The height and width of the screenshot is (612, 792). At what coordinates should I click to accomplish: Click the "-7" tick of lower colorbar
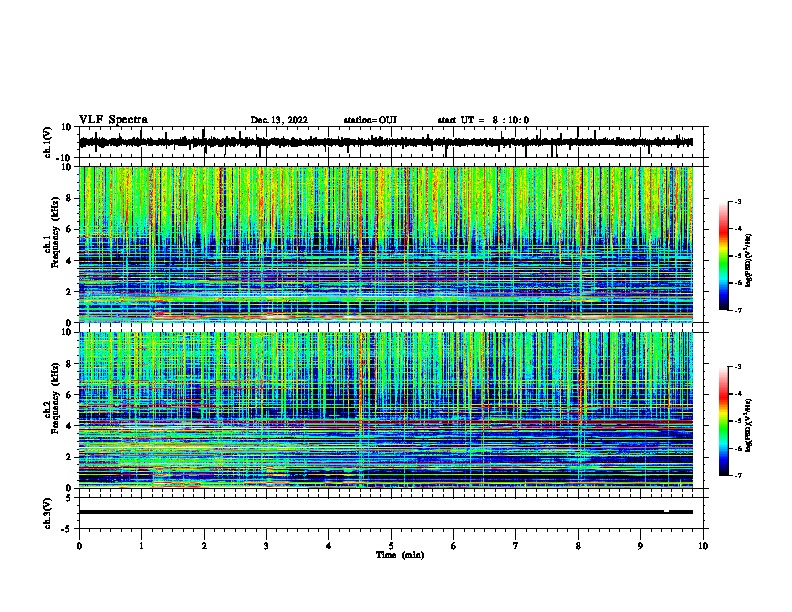[x=737, y=475]
